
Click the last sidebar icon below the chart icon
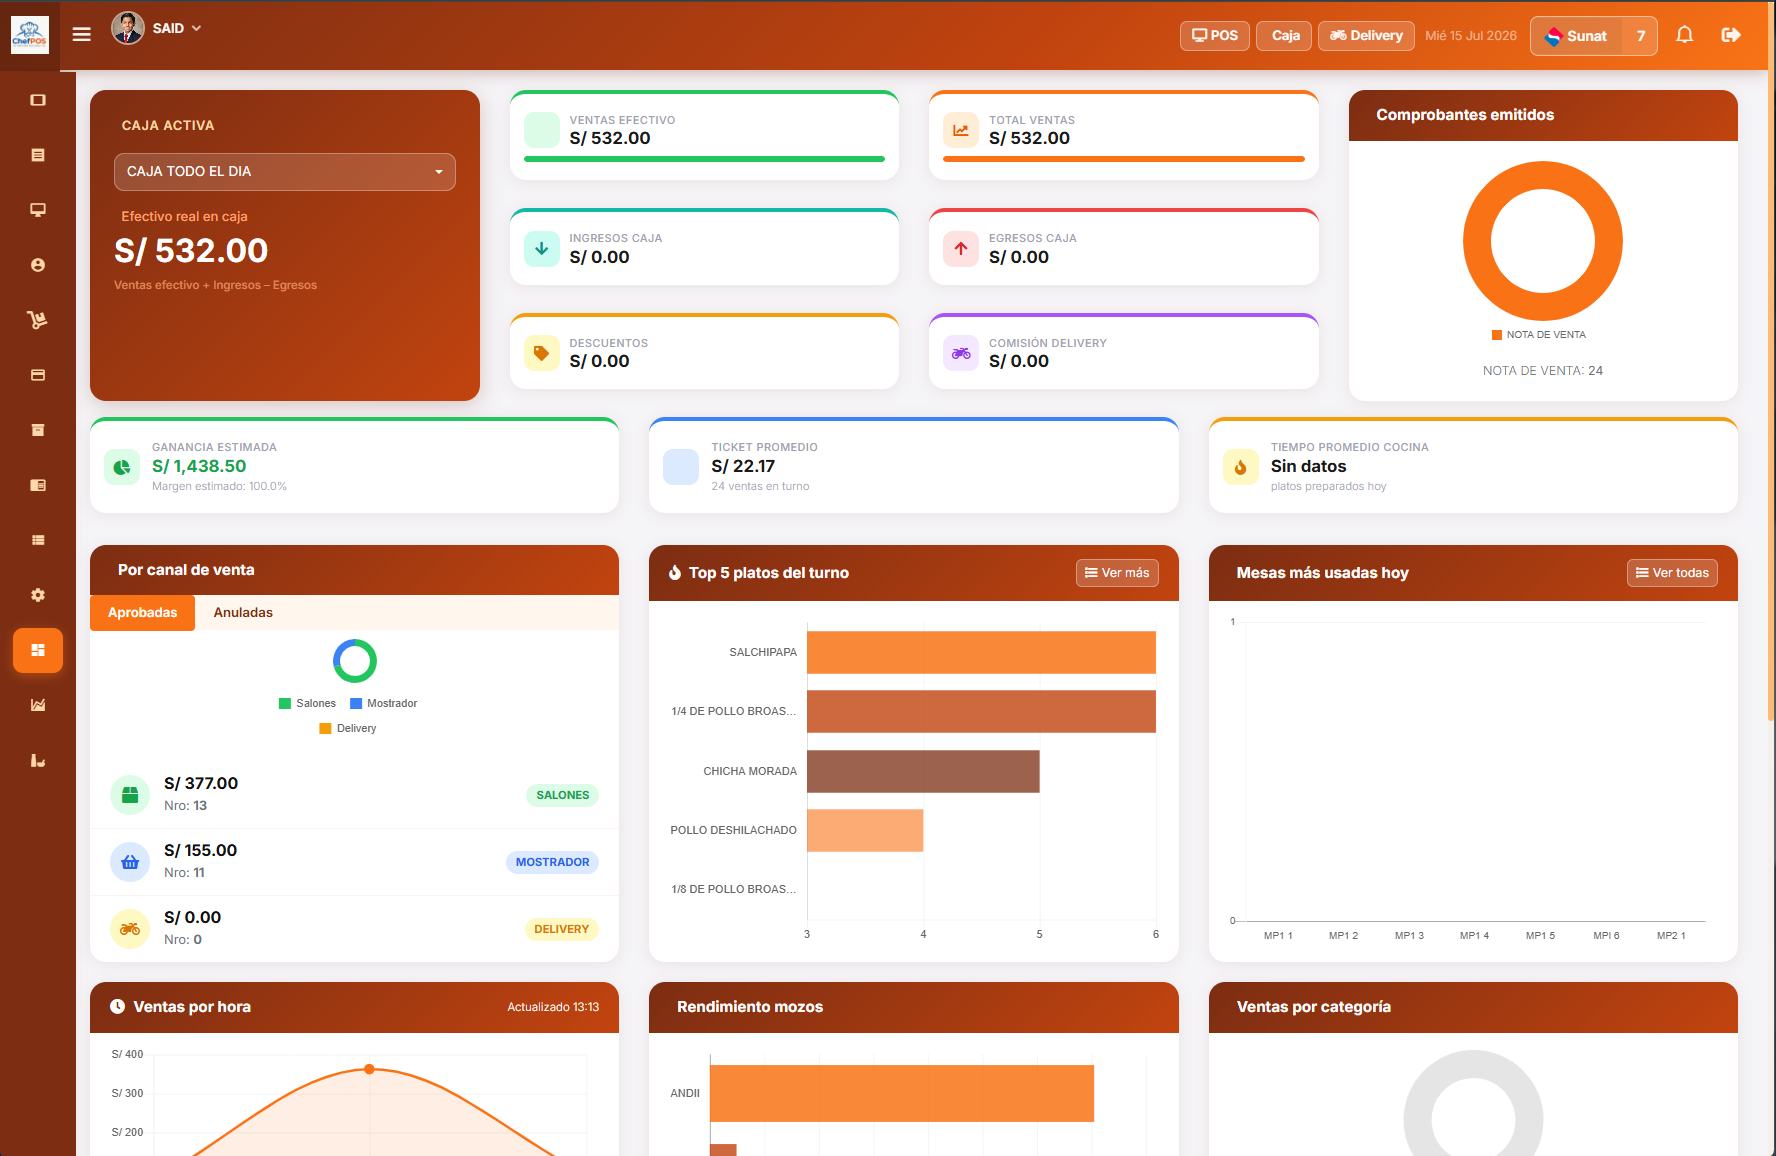click(38, 760)
